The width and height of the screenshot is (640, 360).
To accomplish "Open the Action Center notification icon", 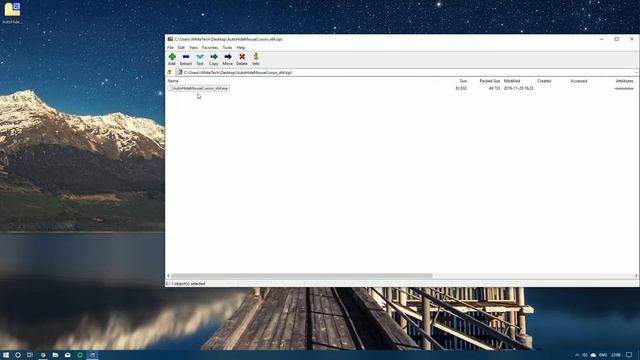I will tap(629, 355).
